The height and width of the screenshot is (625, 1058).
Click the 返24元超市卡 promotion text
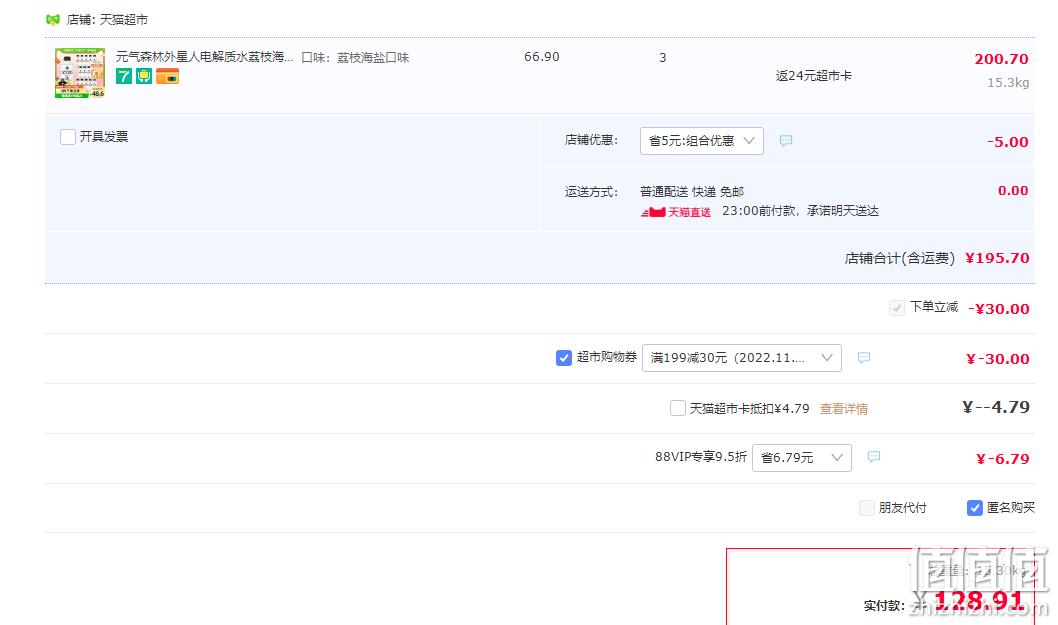(813, 76)
